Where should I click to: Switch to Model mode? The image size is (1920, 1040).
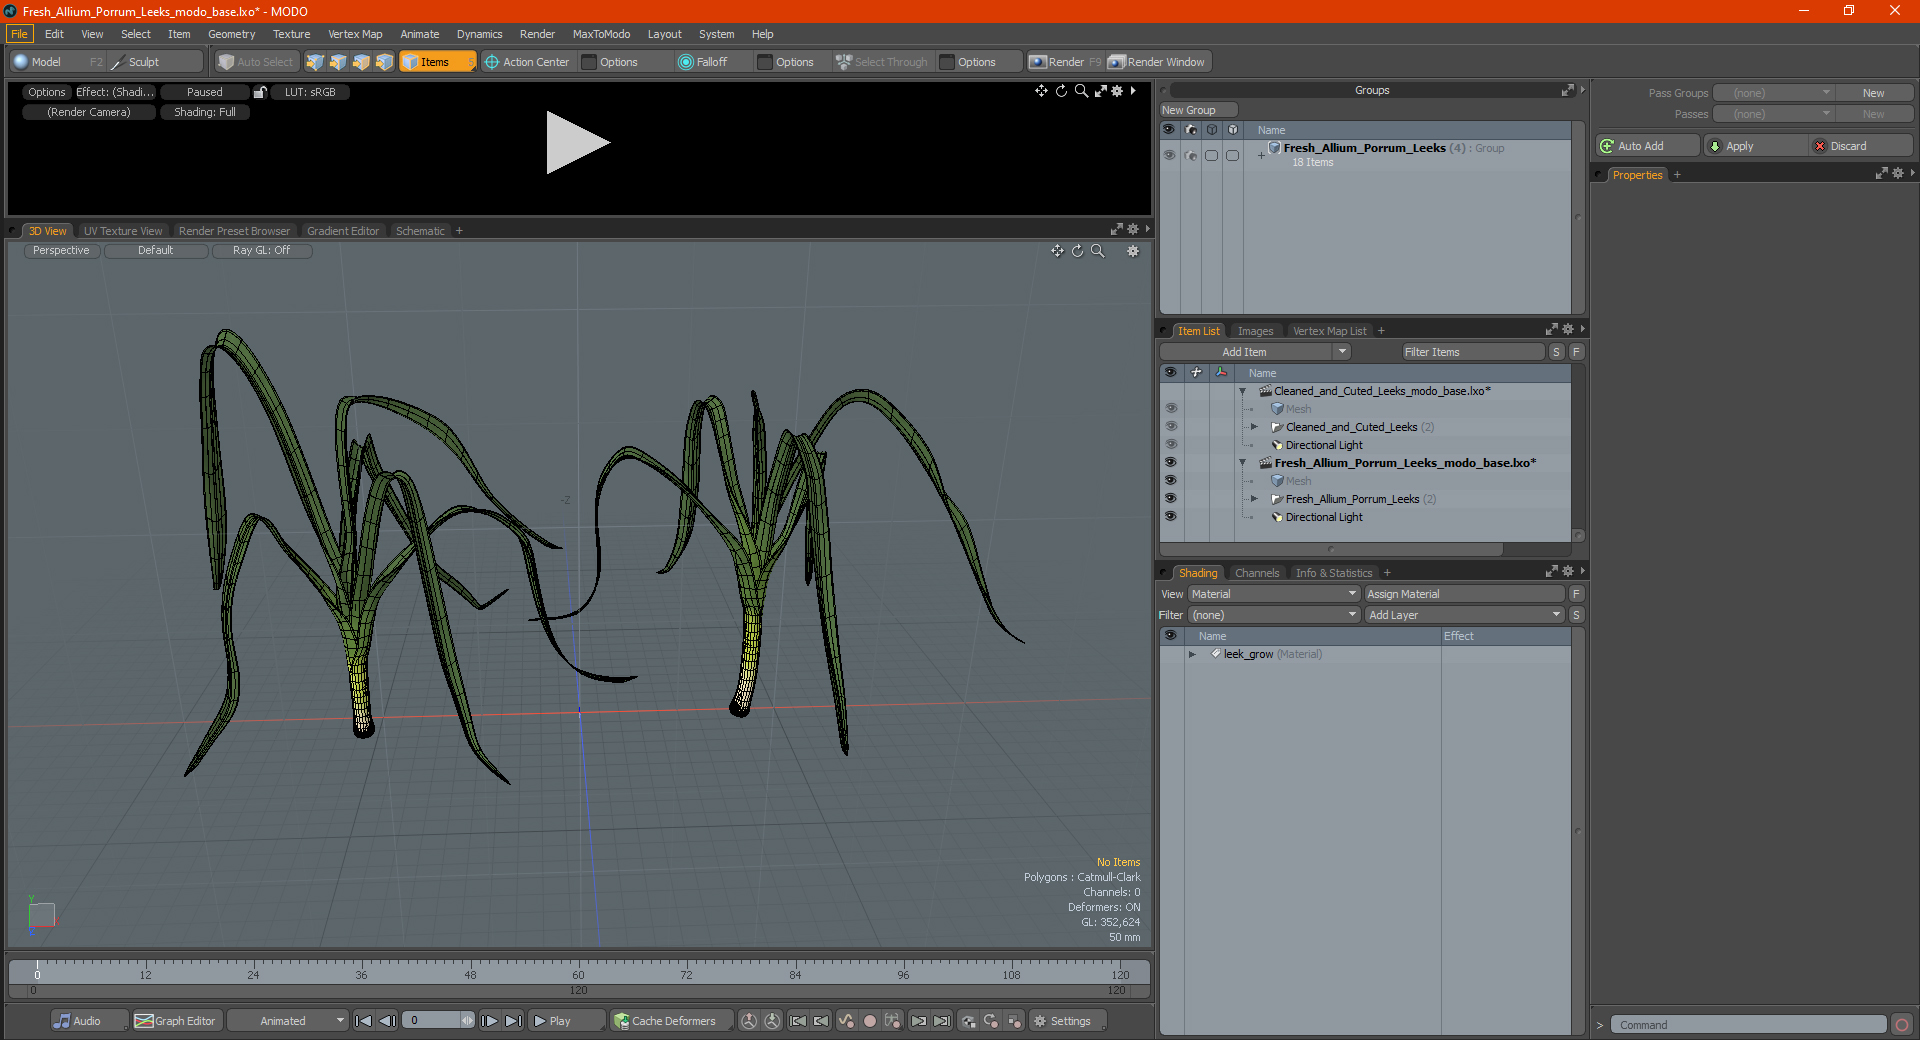pyautogui.click(x=56, y=62)
